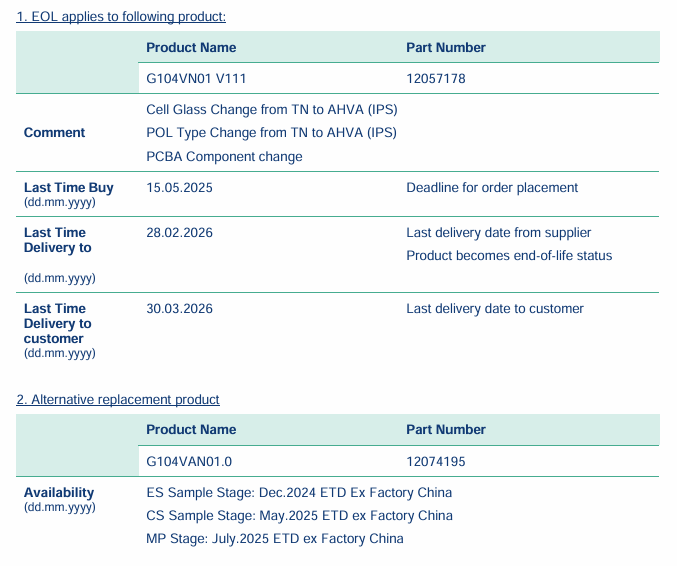Select the date 28.02.2026
The image size is (677, 566).
[x=180, y=233]
